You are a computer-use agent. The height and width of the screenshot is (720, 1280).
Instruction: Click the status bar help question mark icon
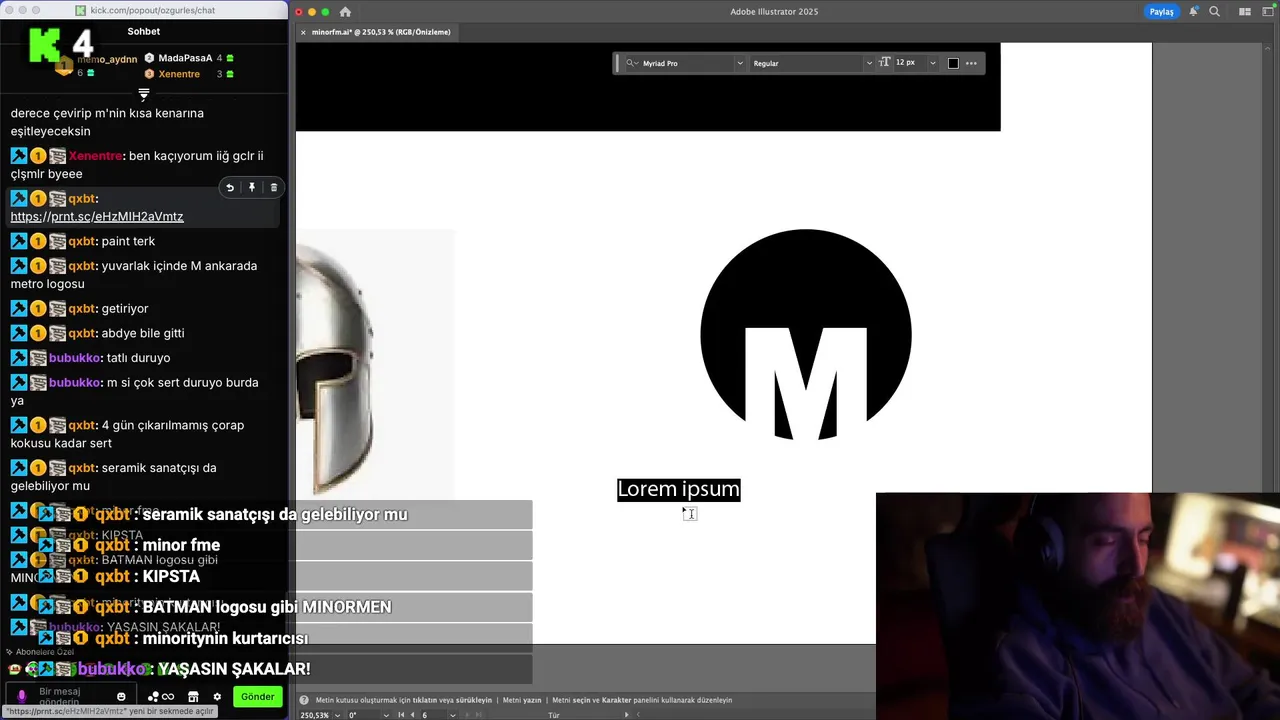point(304,700)
